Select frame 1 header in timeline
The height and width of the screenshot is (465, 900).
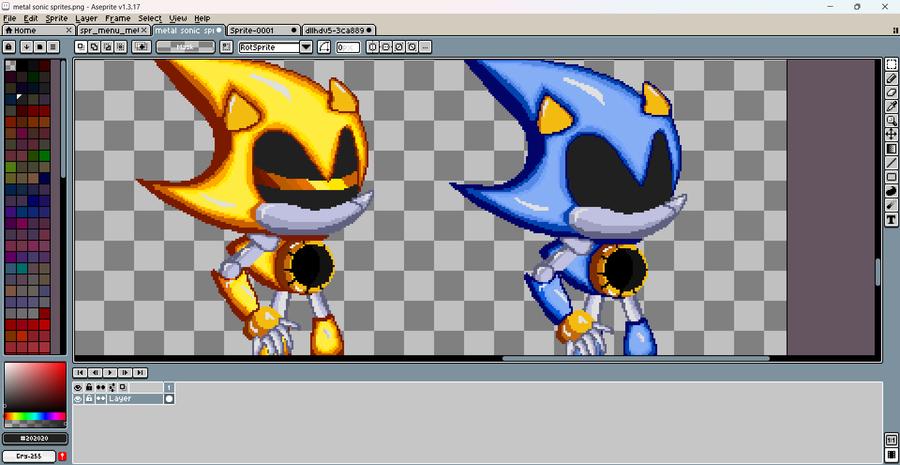[169, 388]
